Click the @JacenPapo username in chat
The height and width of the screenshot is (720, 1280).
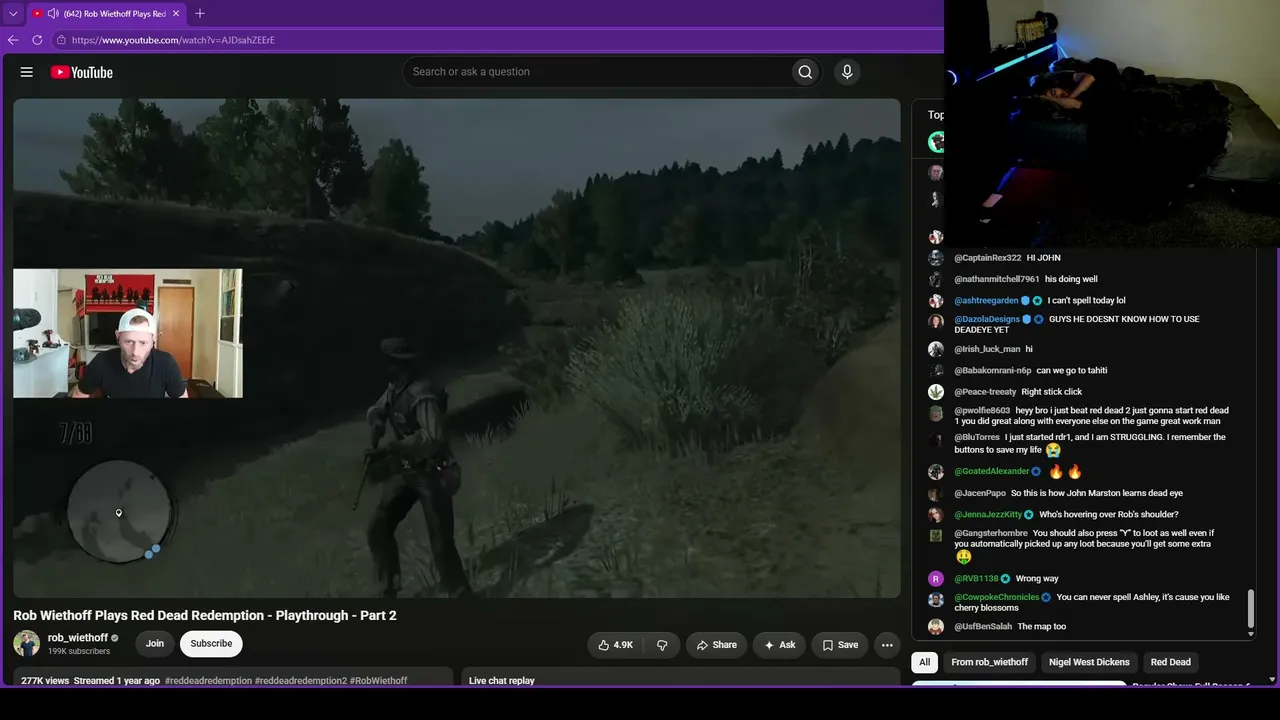(980, 493)
